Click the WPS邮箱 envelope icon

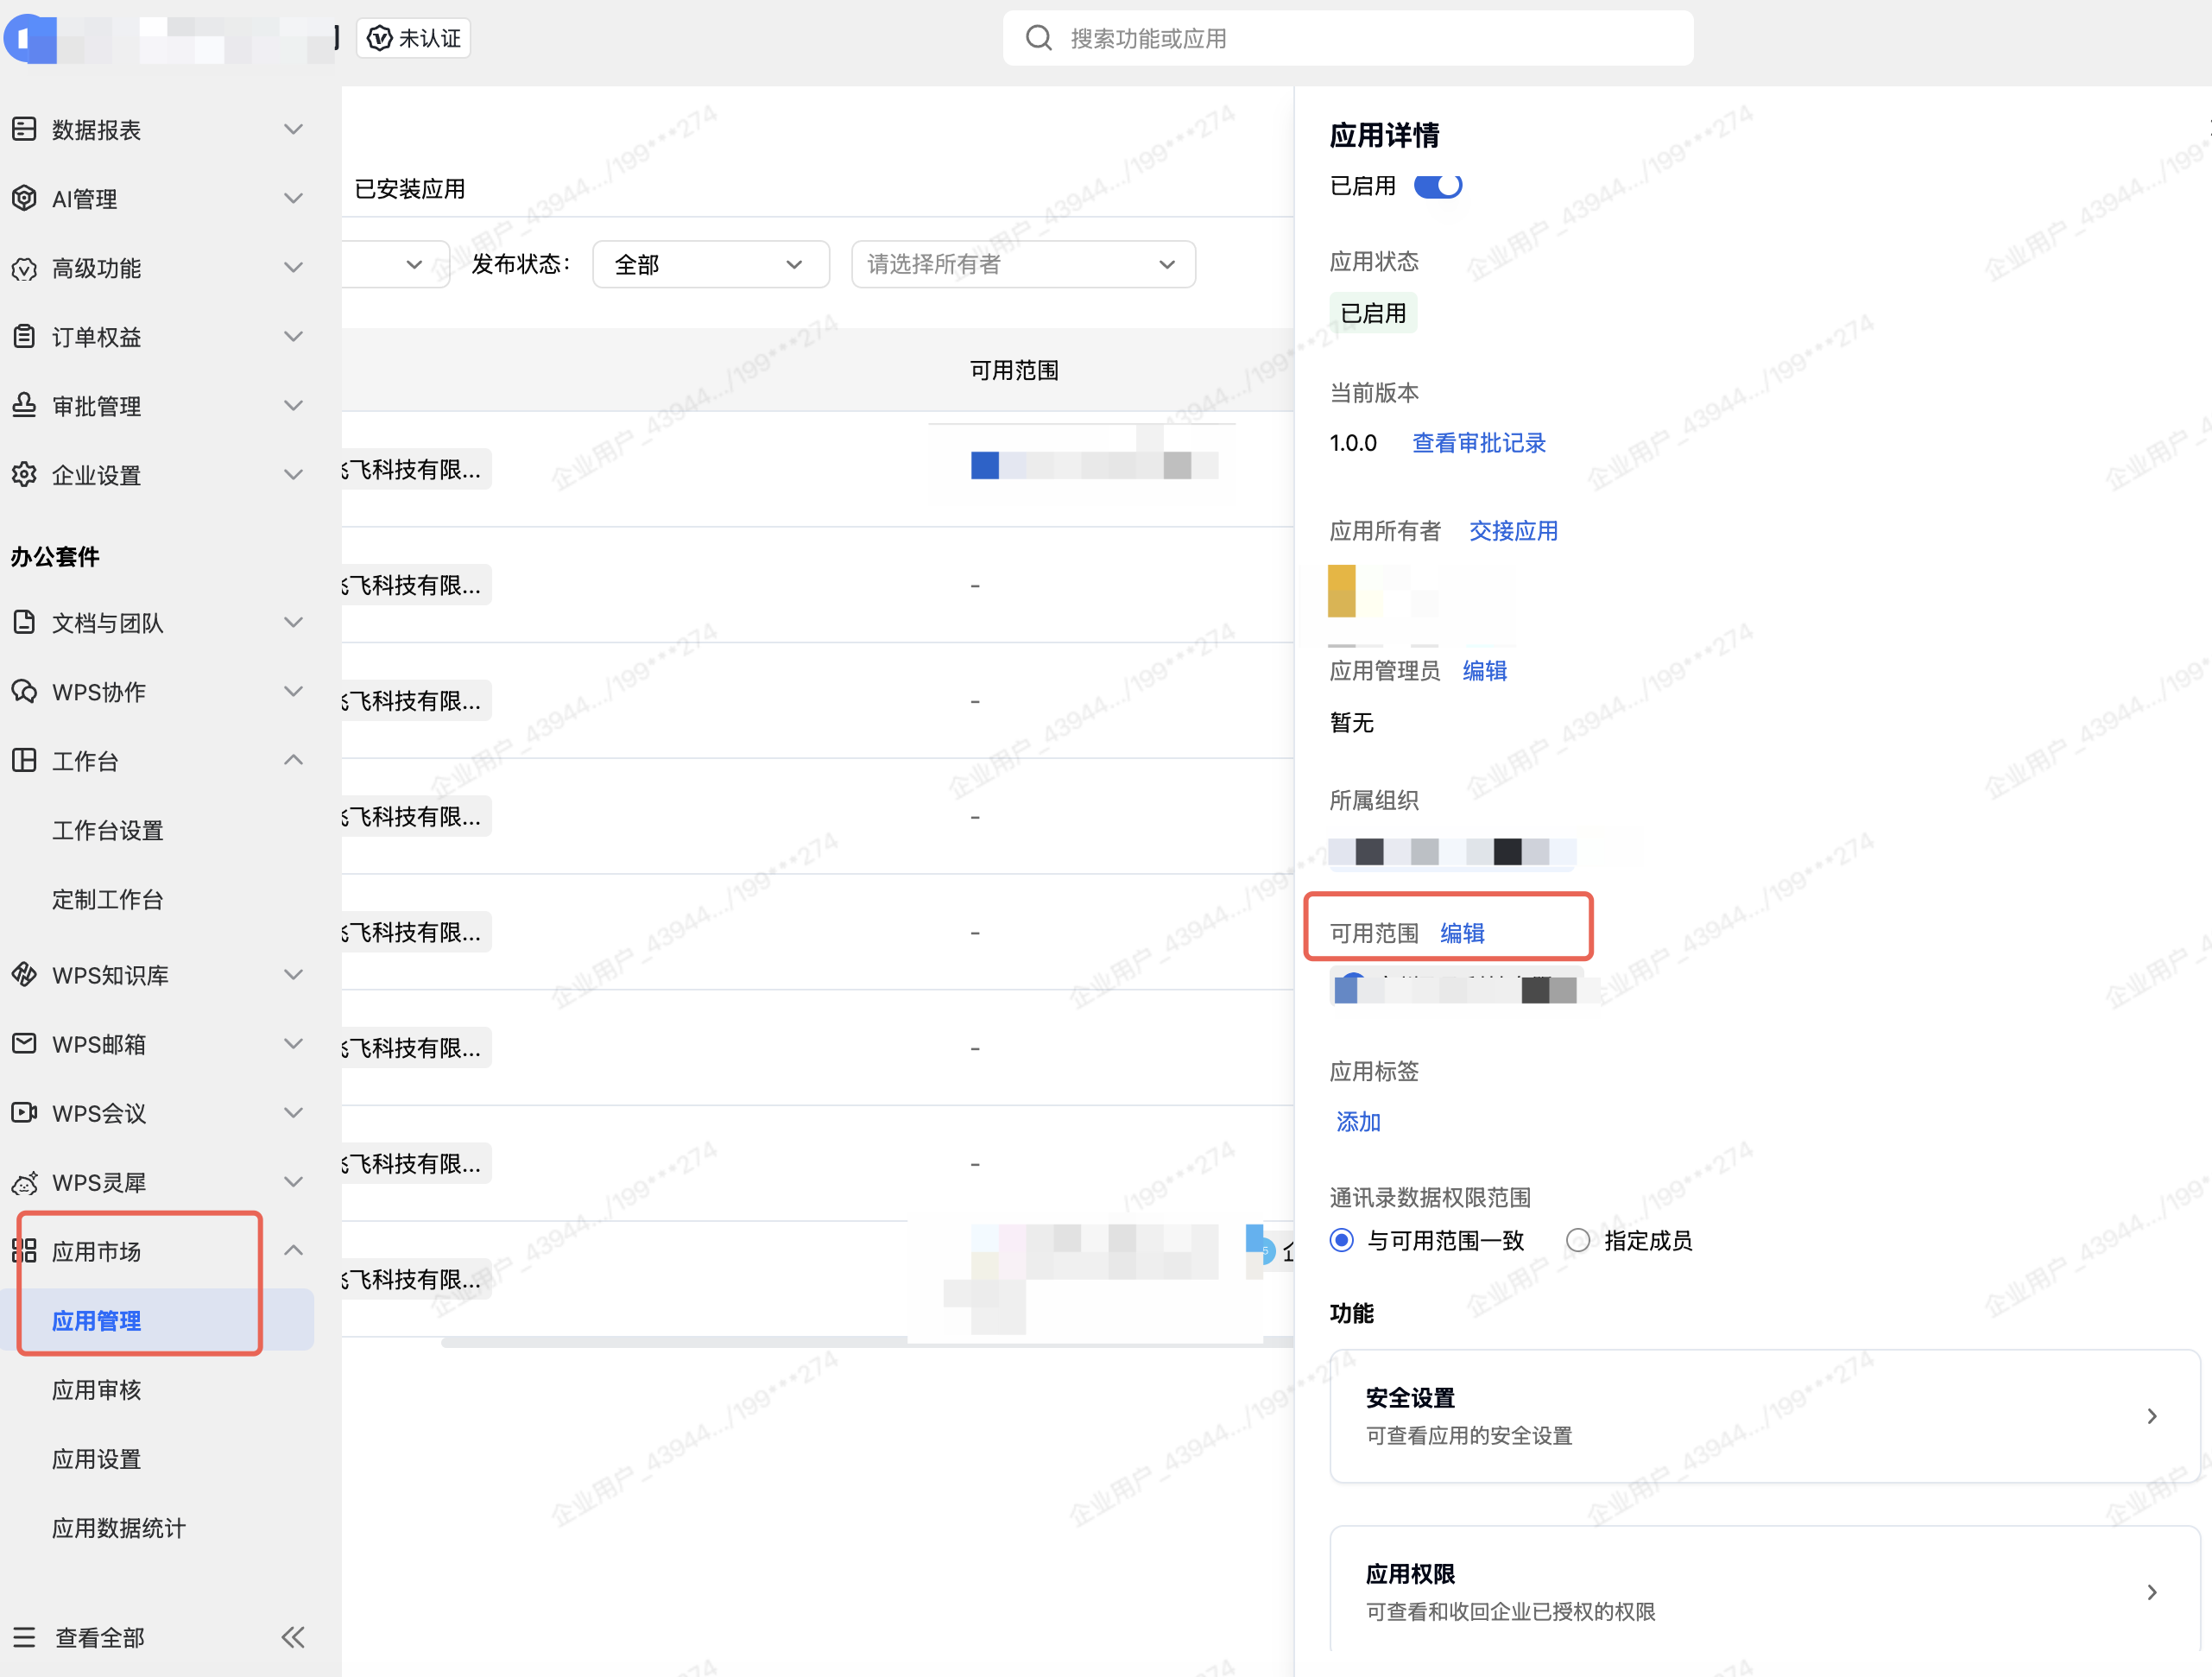point(24,1044)
